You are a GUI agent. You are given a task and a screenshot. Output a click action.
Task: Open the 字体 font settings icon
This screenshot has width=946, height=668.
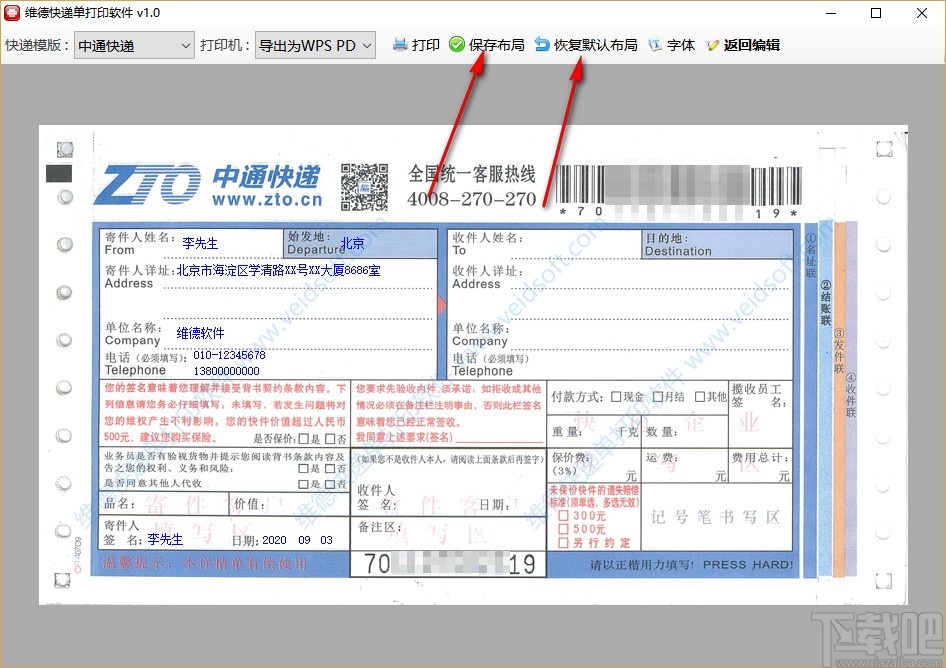coord(655,44)
